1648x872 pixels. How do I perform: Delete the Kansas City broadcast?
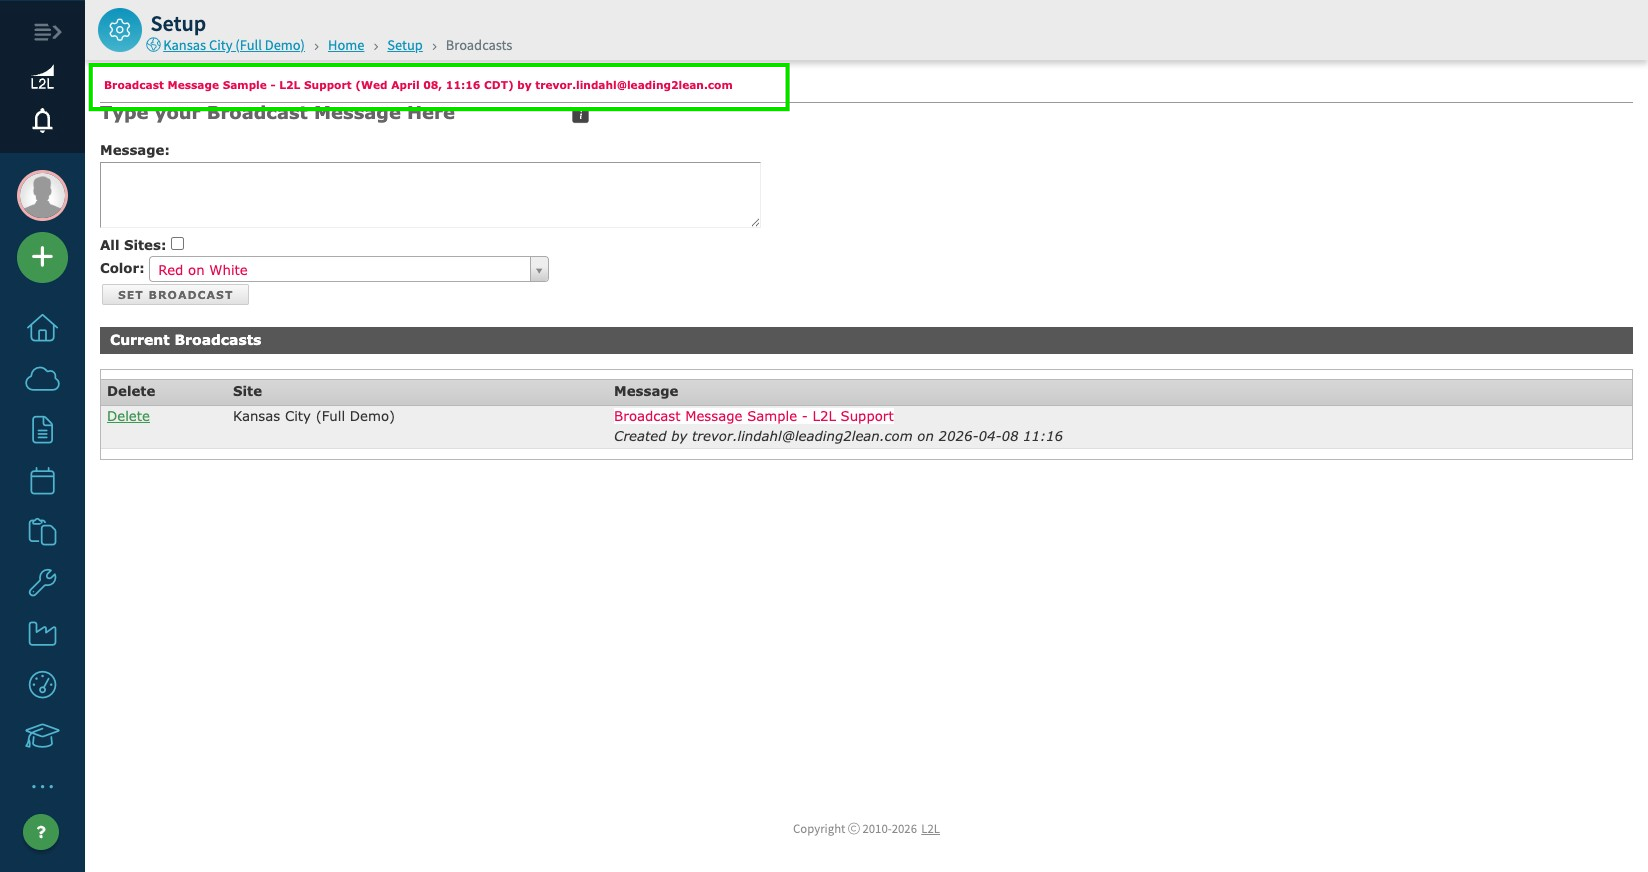coord(128,416)
